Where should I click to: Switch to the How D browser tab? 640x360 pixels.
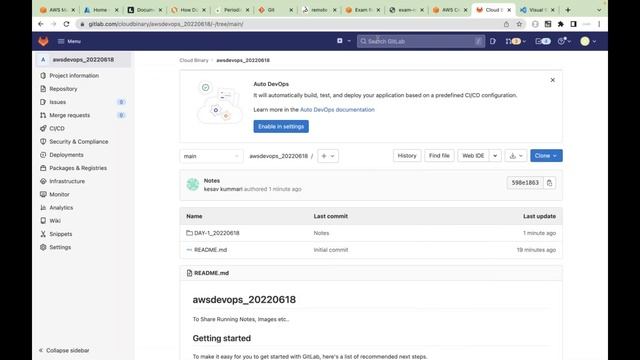coord(188,10)
